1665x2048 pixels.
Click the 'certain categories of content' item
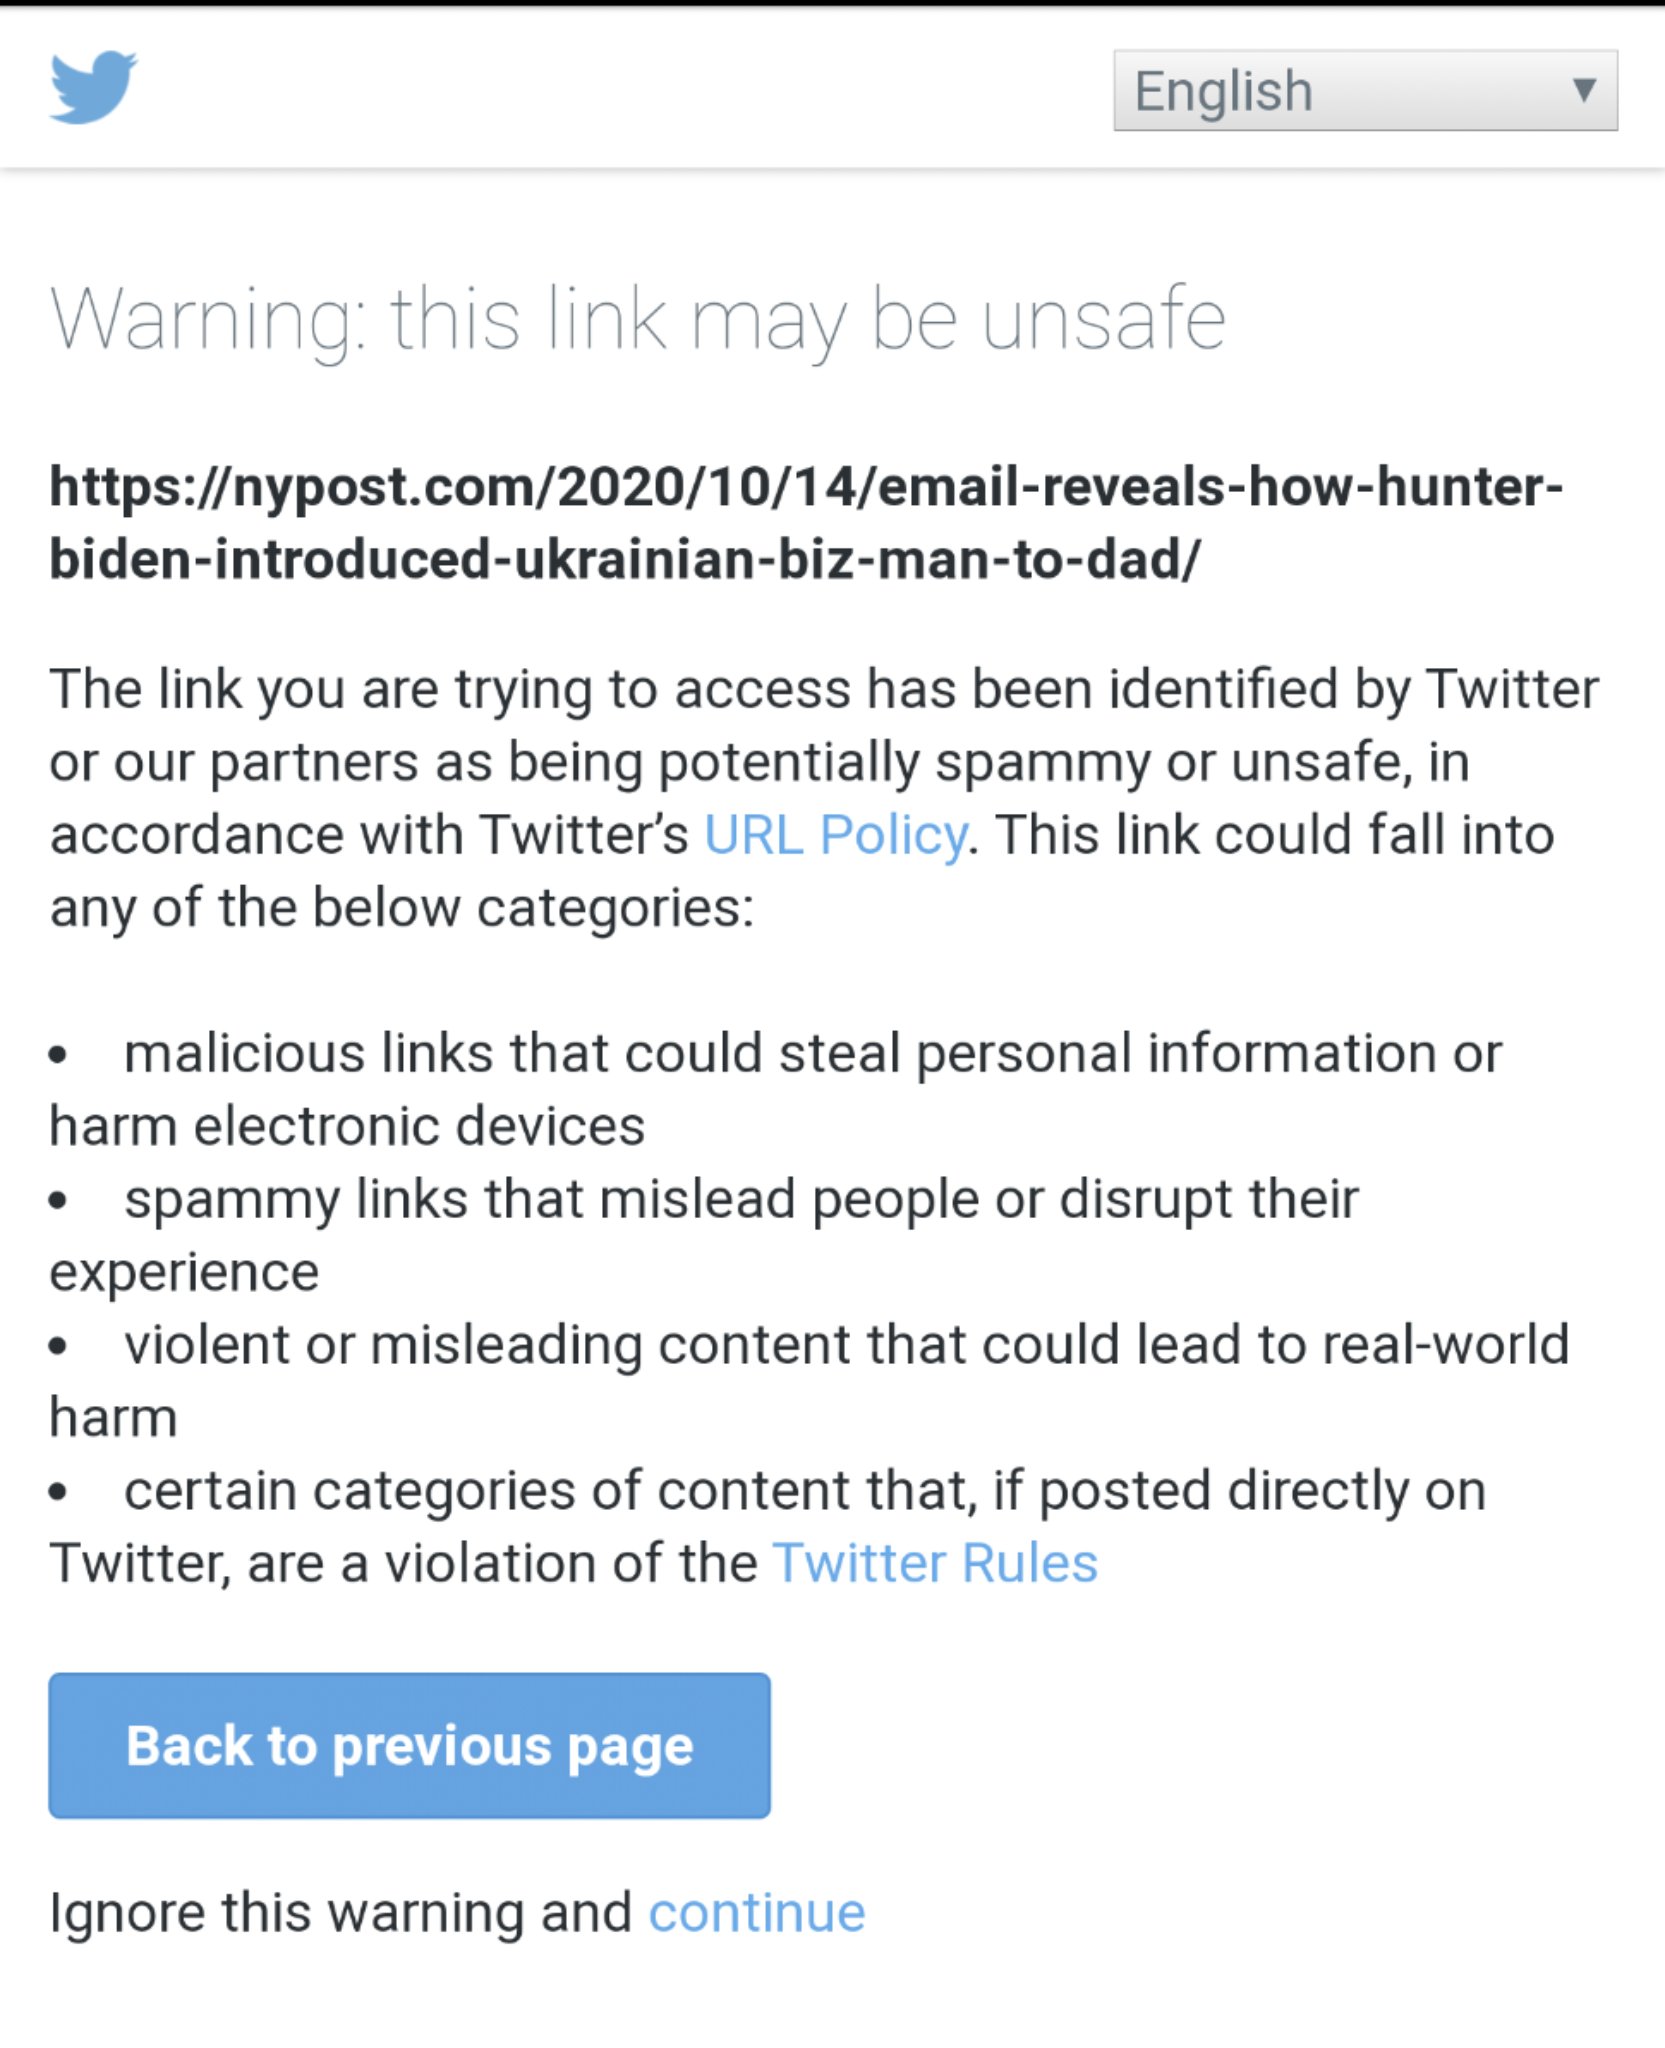[804, 1491]
